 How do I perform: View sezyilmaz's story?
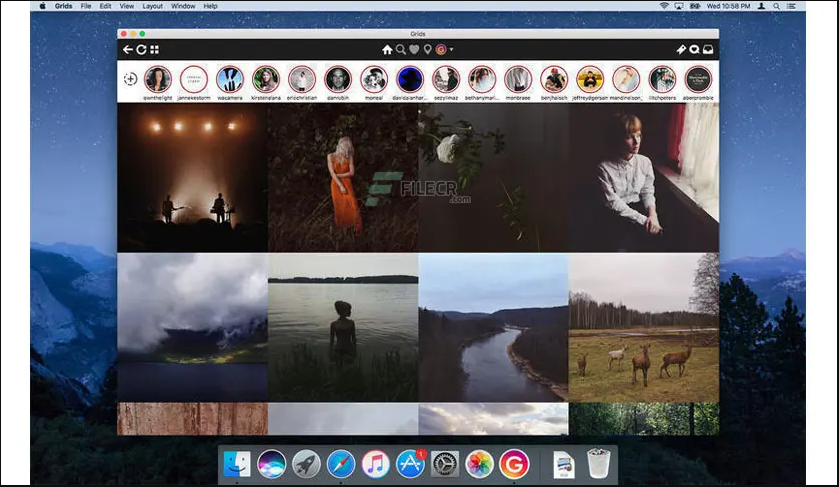(446, 79)
